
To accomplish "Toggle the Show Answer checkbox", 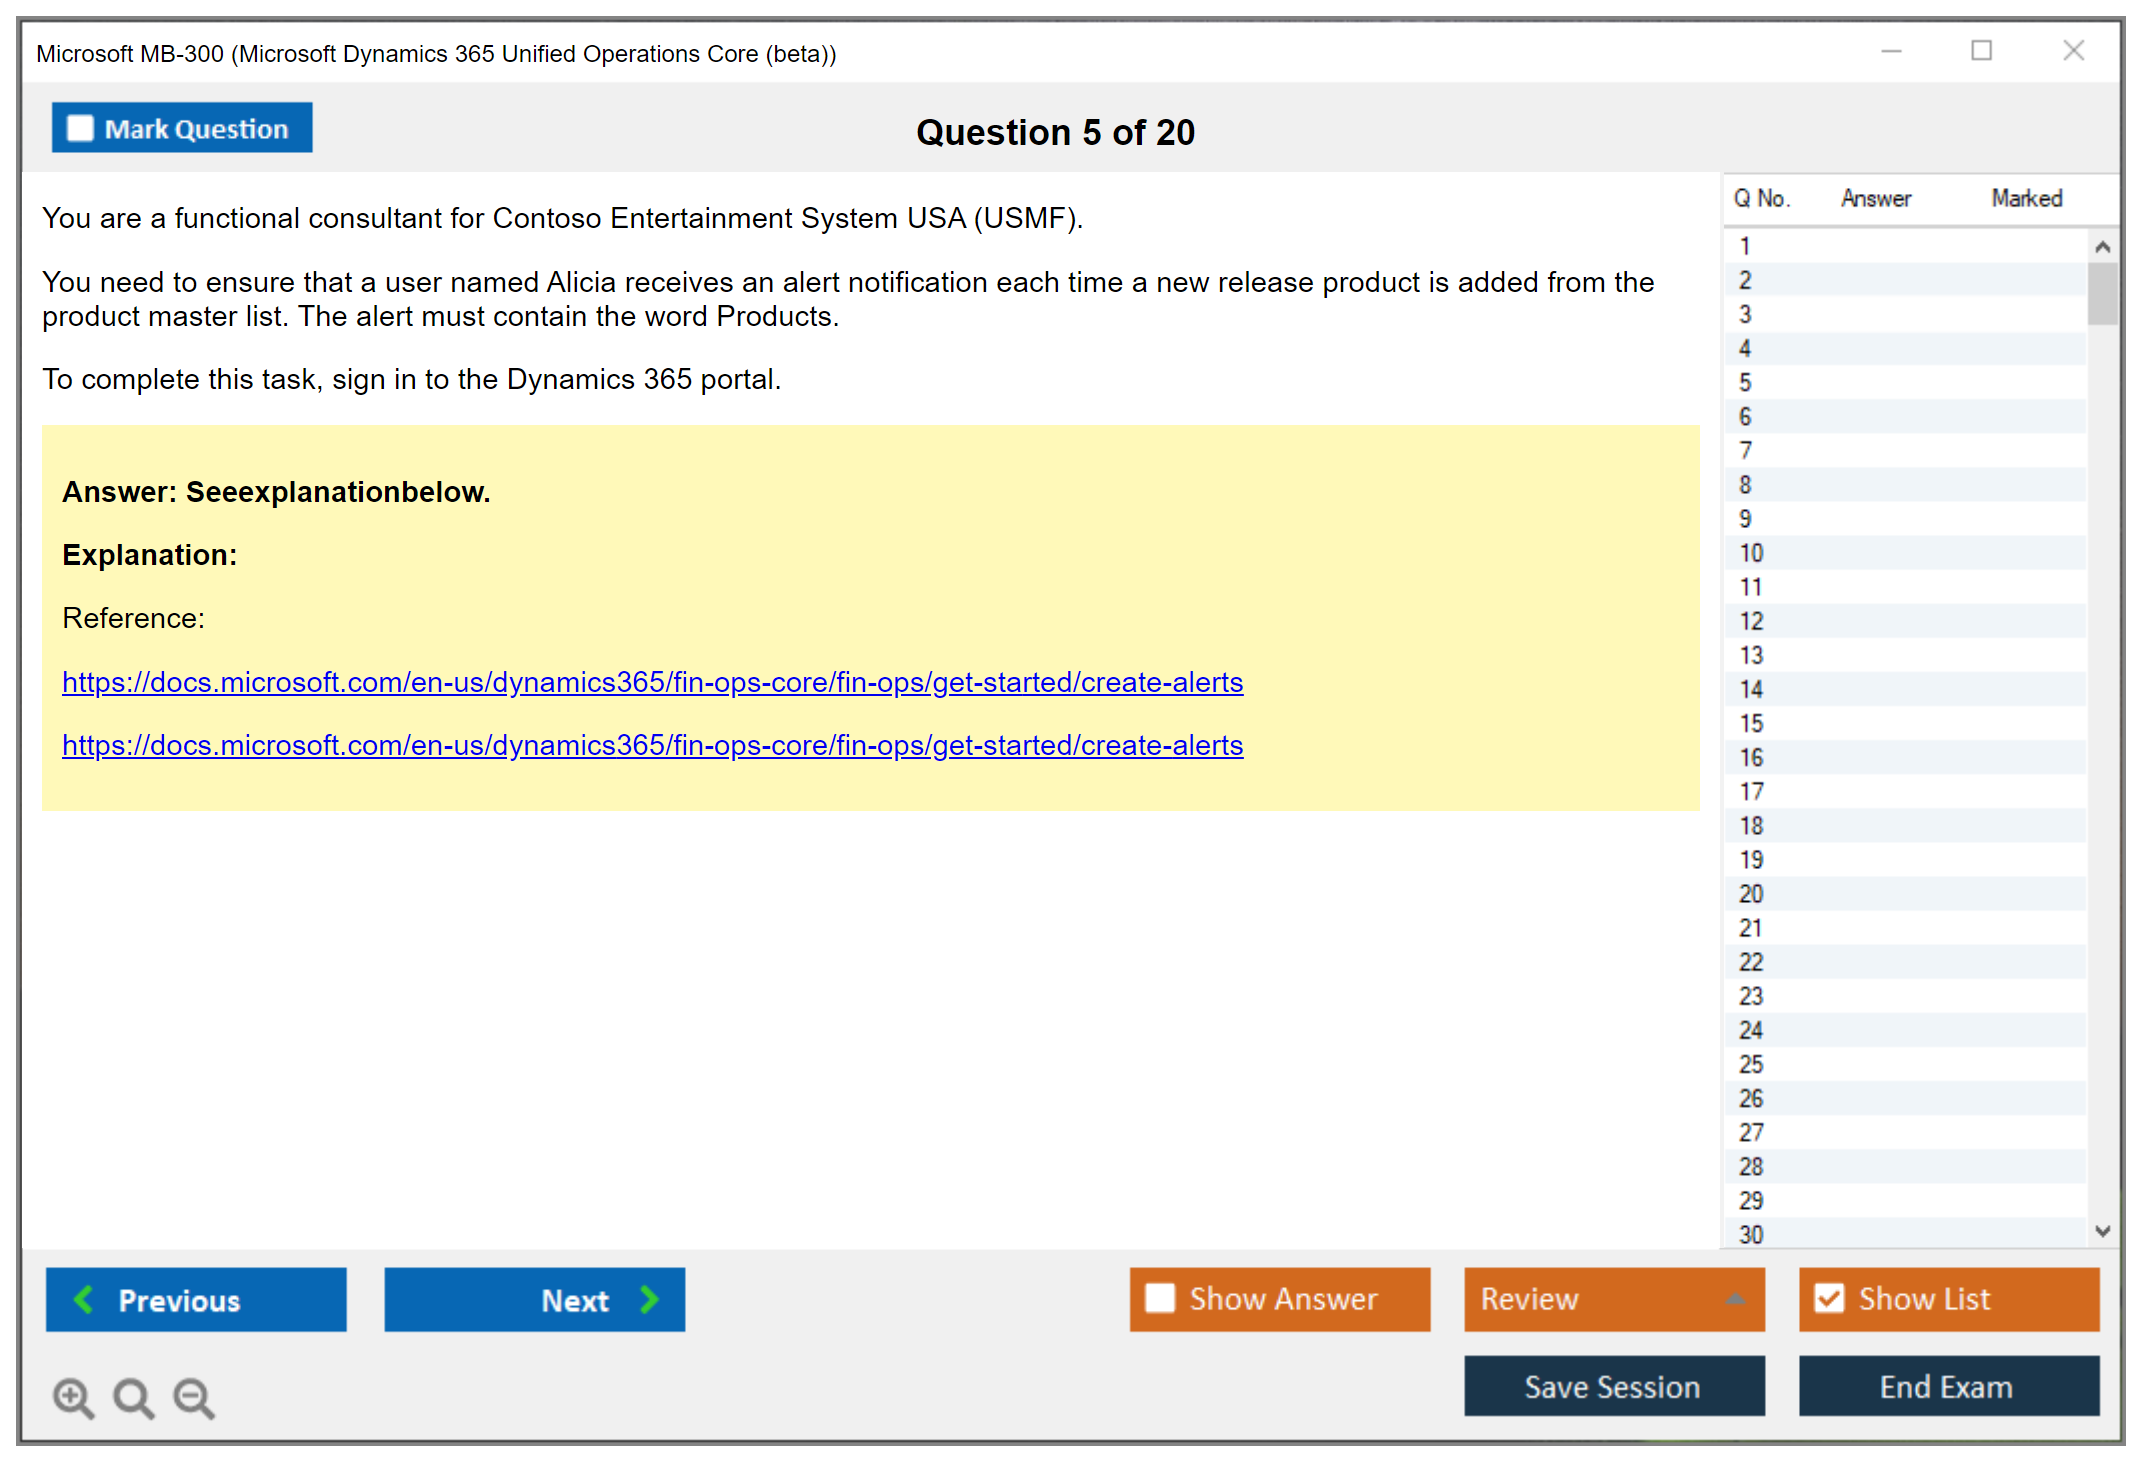I will pyautogui.click(x=1160, y=1298).
